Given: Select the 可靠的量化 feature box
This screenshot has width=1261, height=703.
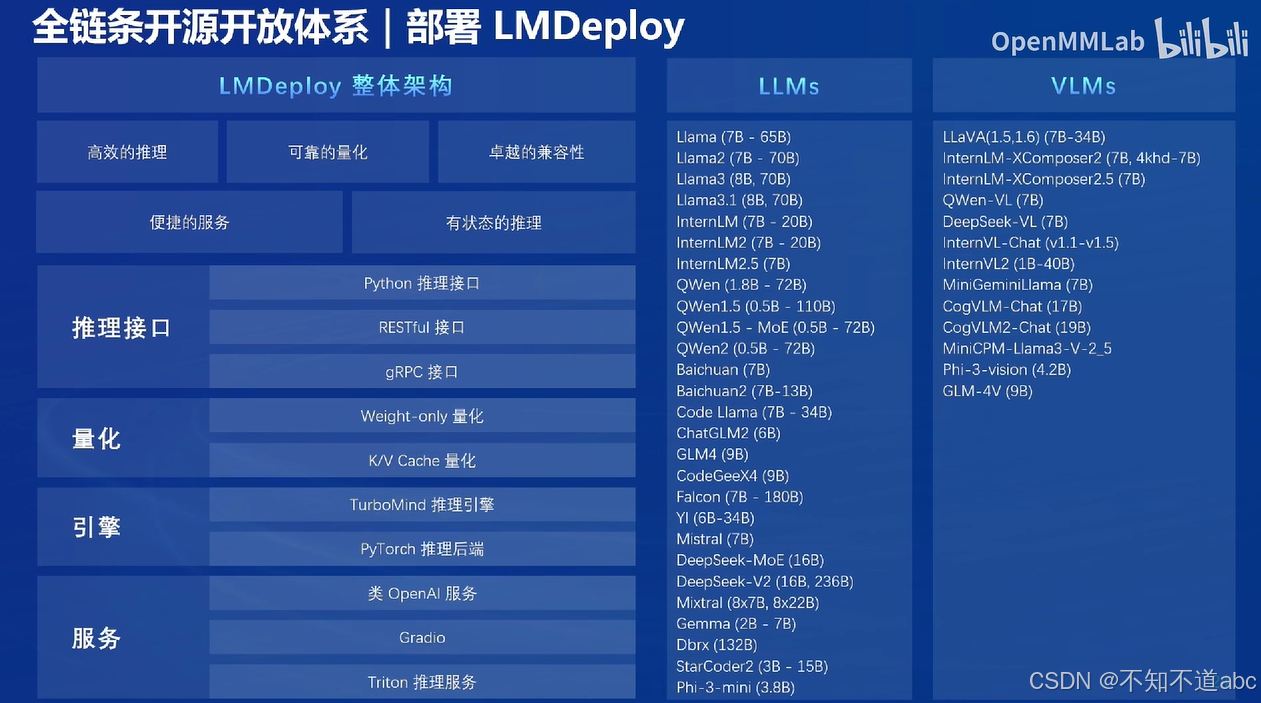Looking at the screenshot, I should pos(328,152).
